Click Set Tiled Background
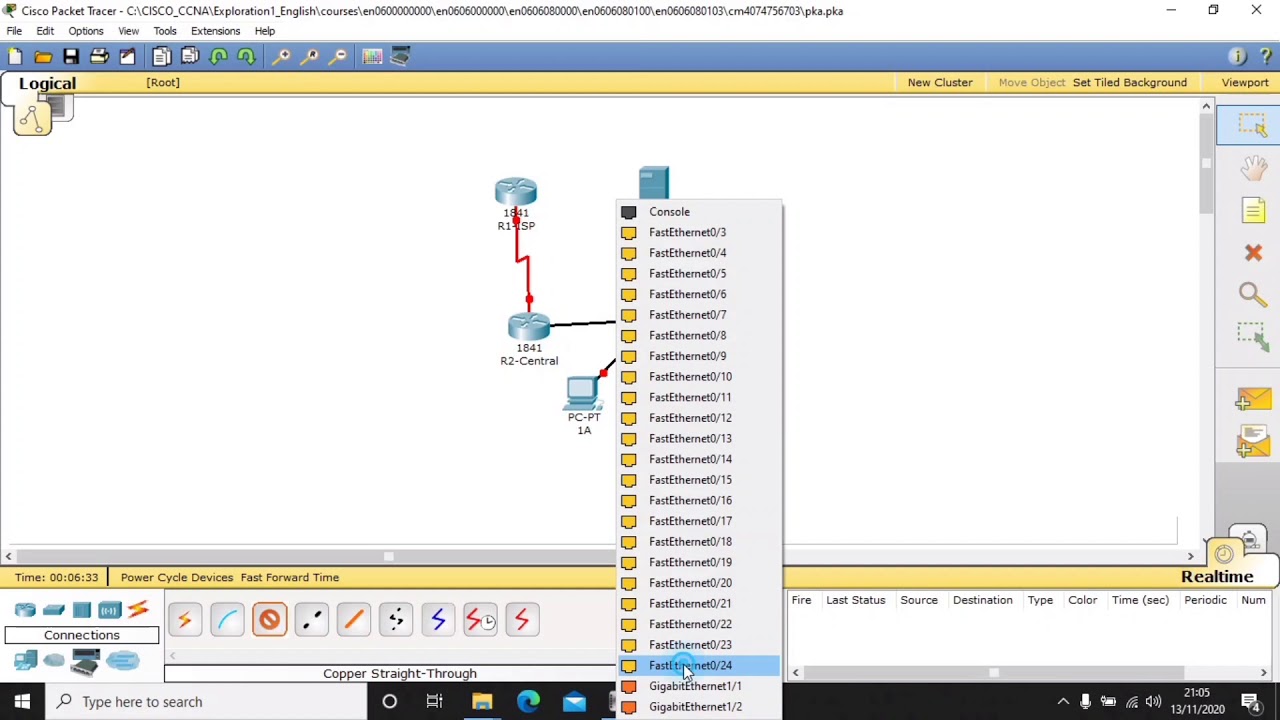The width and height of the screenshot is (1280, 720). coord(1130,83)
